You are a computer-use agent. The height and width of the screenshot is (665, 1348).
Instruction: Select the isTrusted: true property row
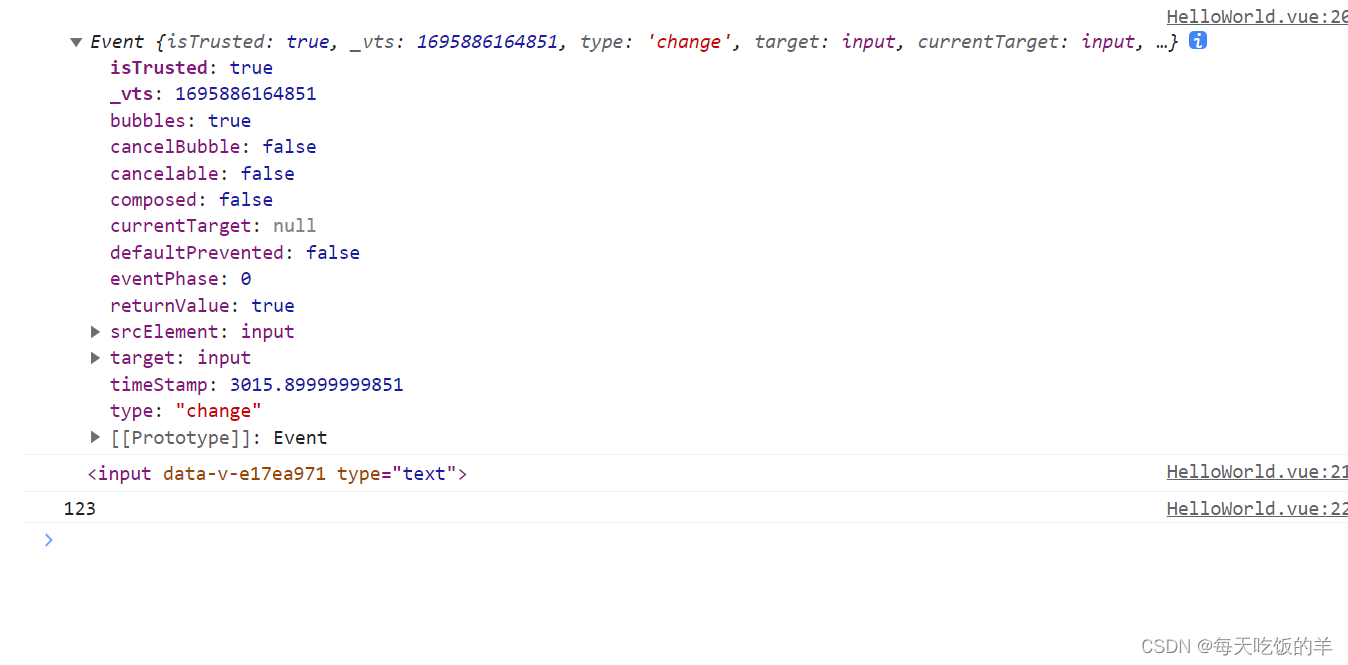pyautogui.click(x=191, y=67)
